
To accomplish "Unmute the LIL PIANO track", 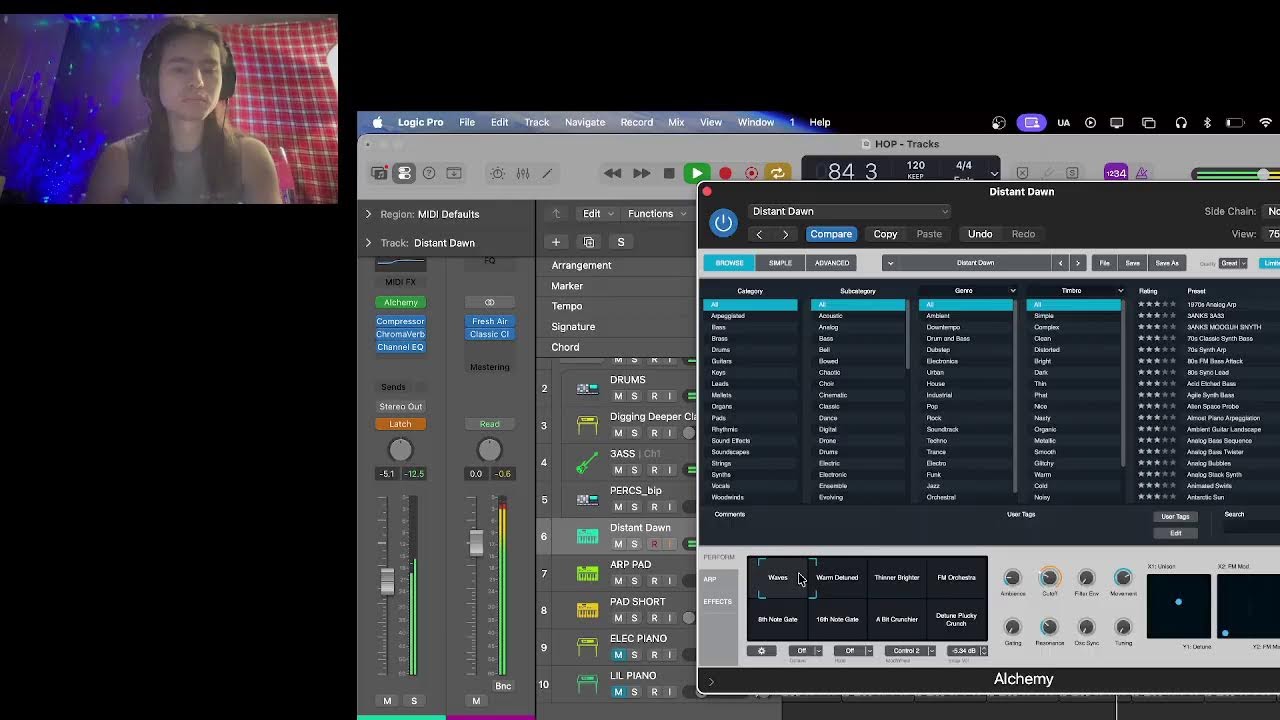I will (x=618, y=692).
